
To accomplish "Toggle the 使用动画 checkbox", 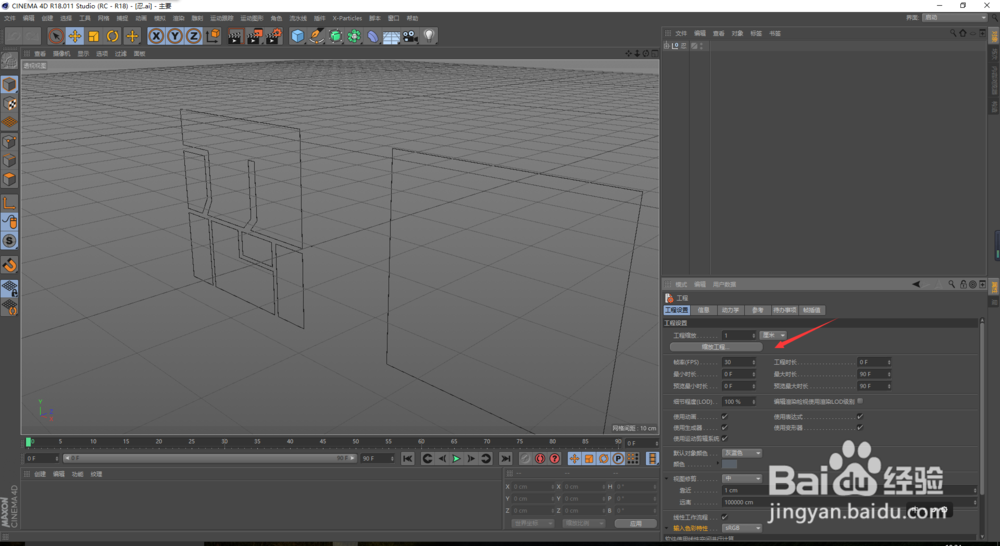I will tap(724, 416).
